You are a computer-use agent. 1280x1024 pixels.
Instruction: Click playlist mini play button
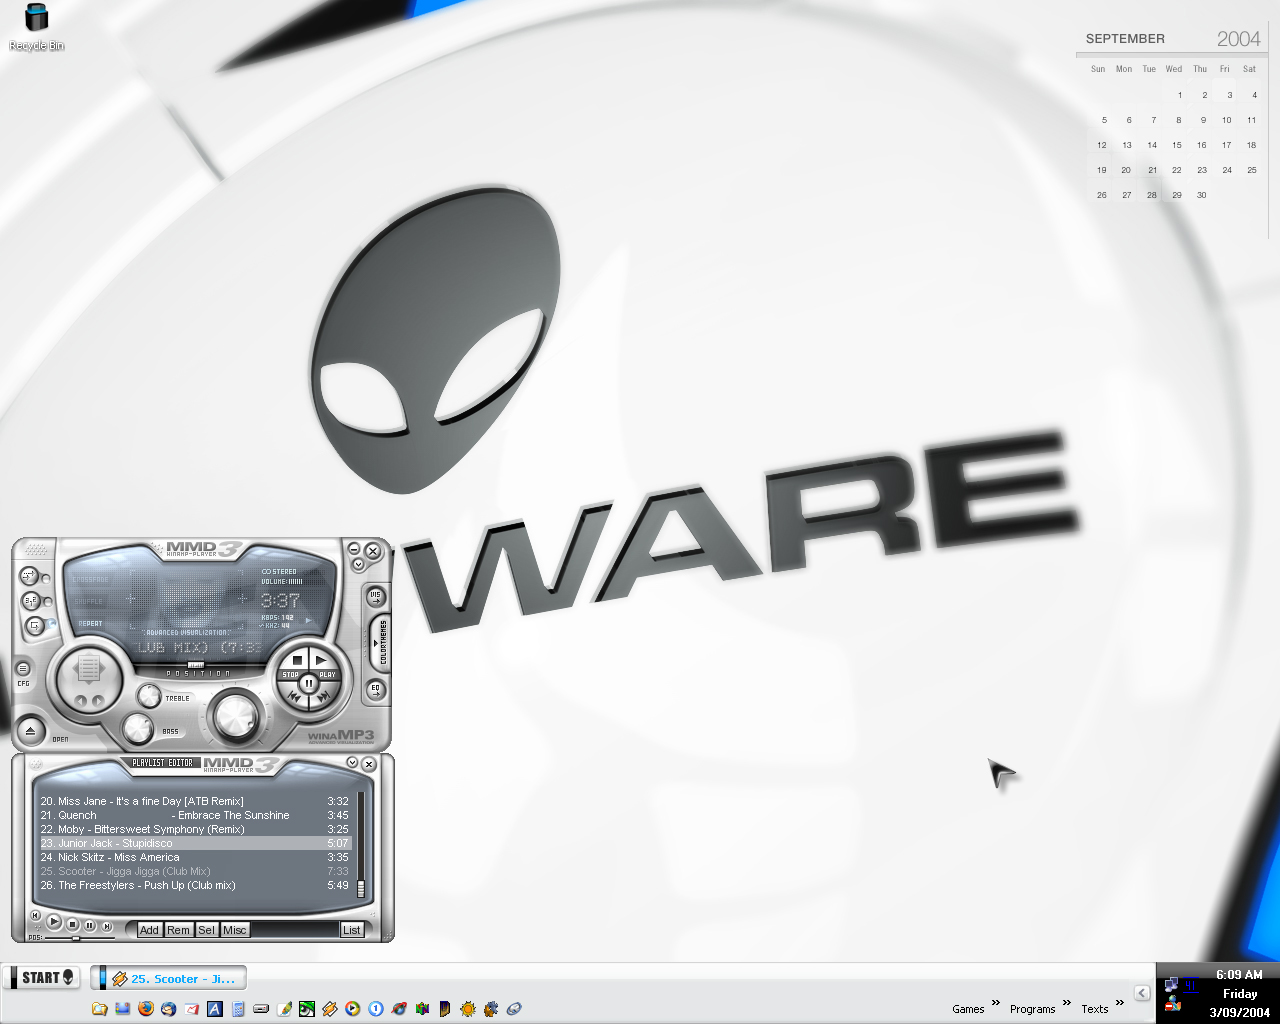click(54, 922)
